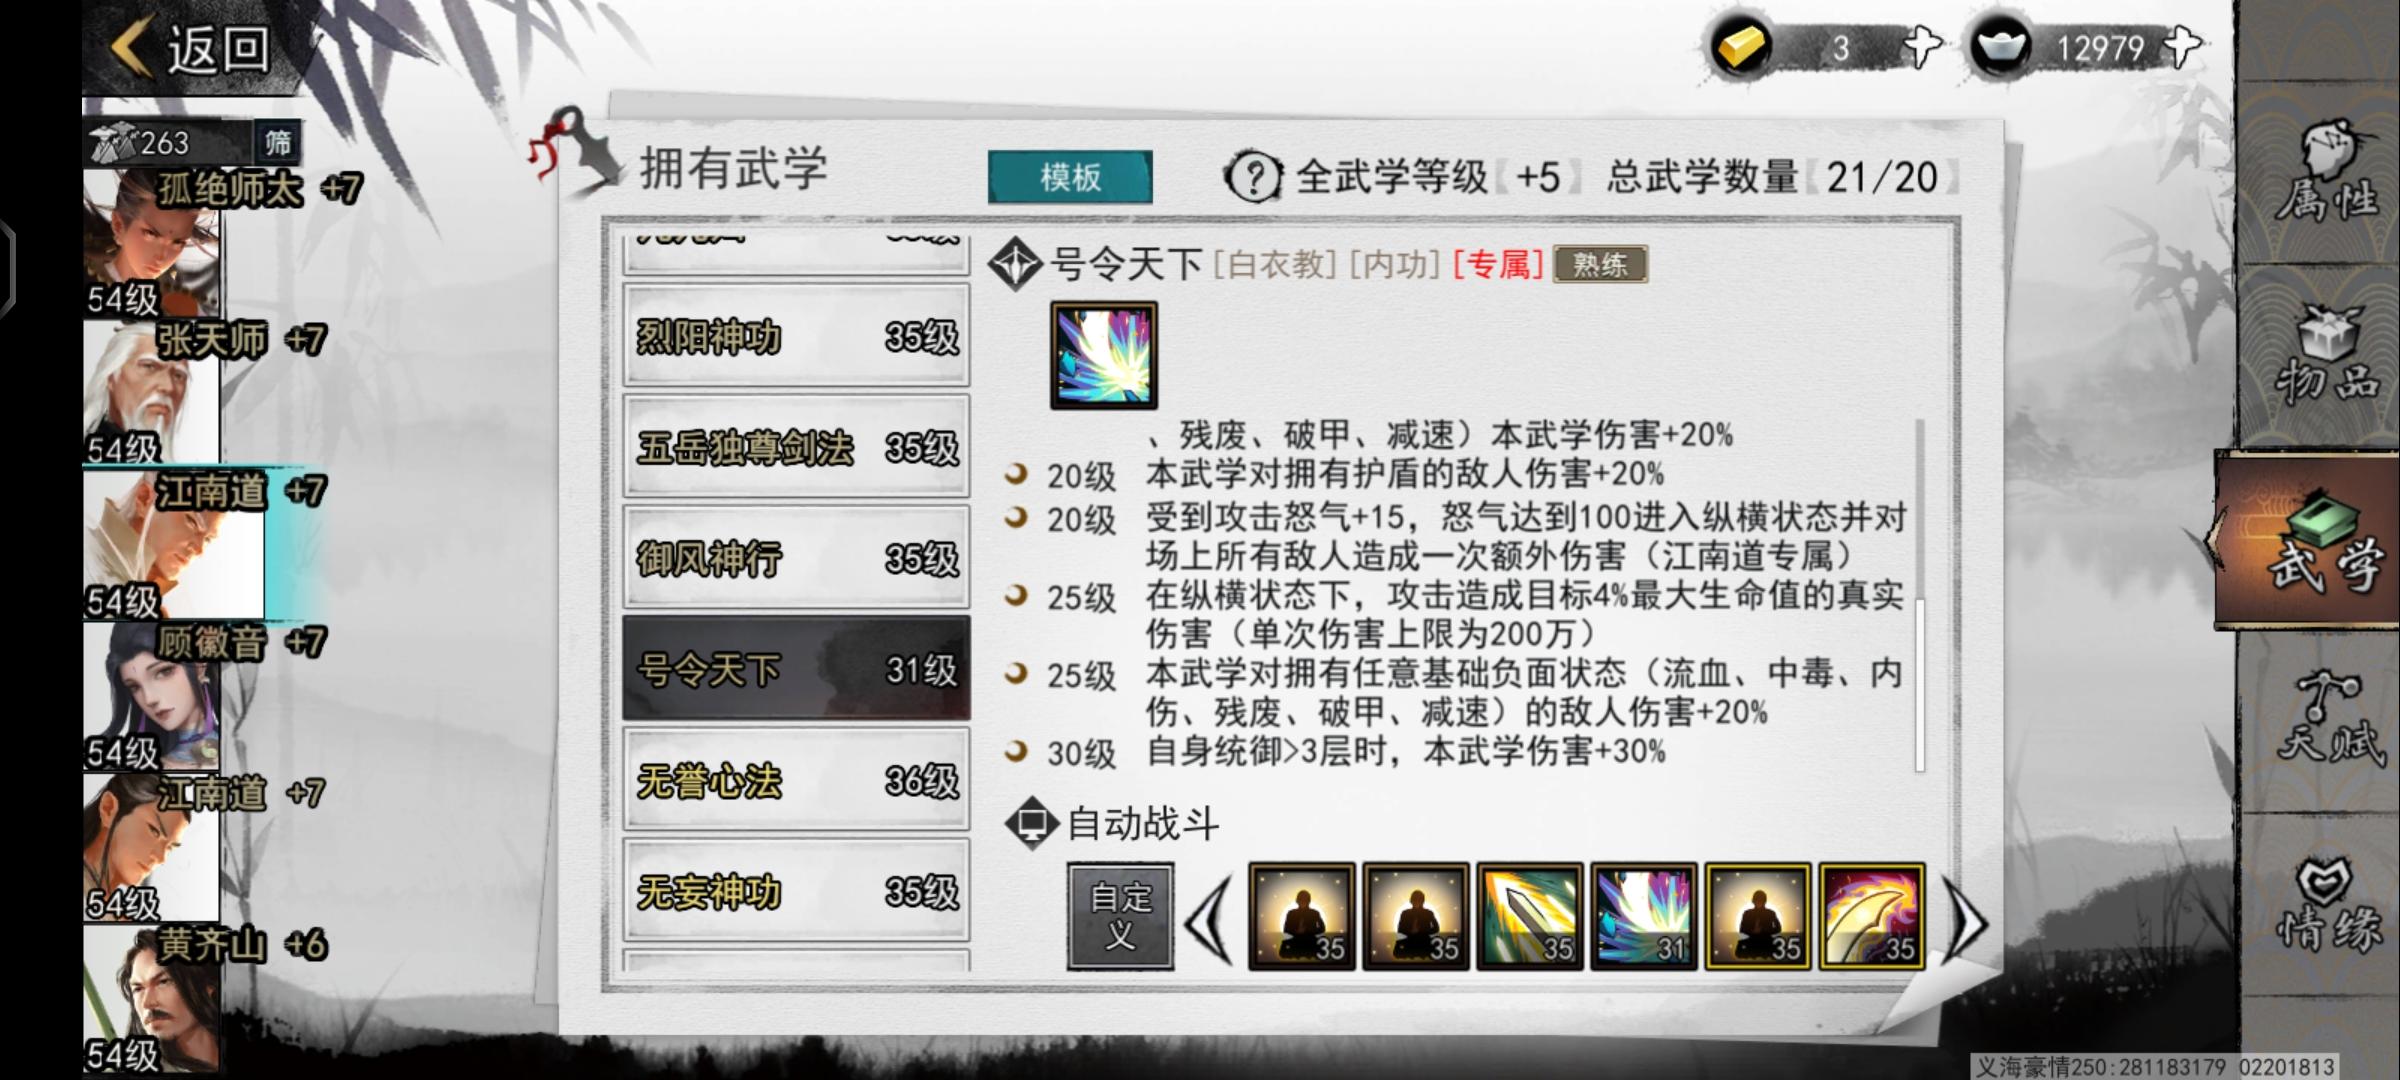Show next auto battle skills with right arrow
The image size is (2400, 1080).
pyautogui.click(x=1965, y=918)
